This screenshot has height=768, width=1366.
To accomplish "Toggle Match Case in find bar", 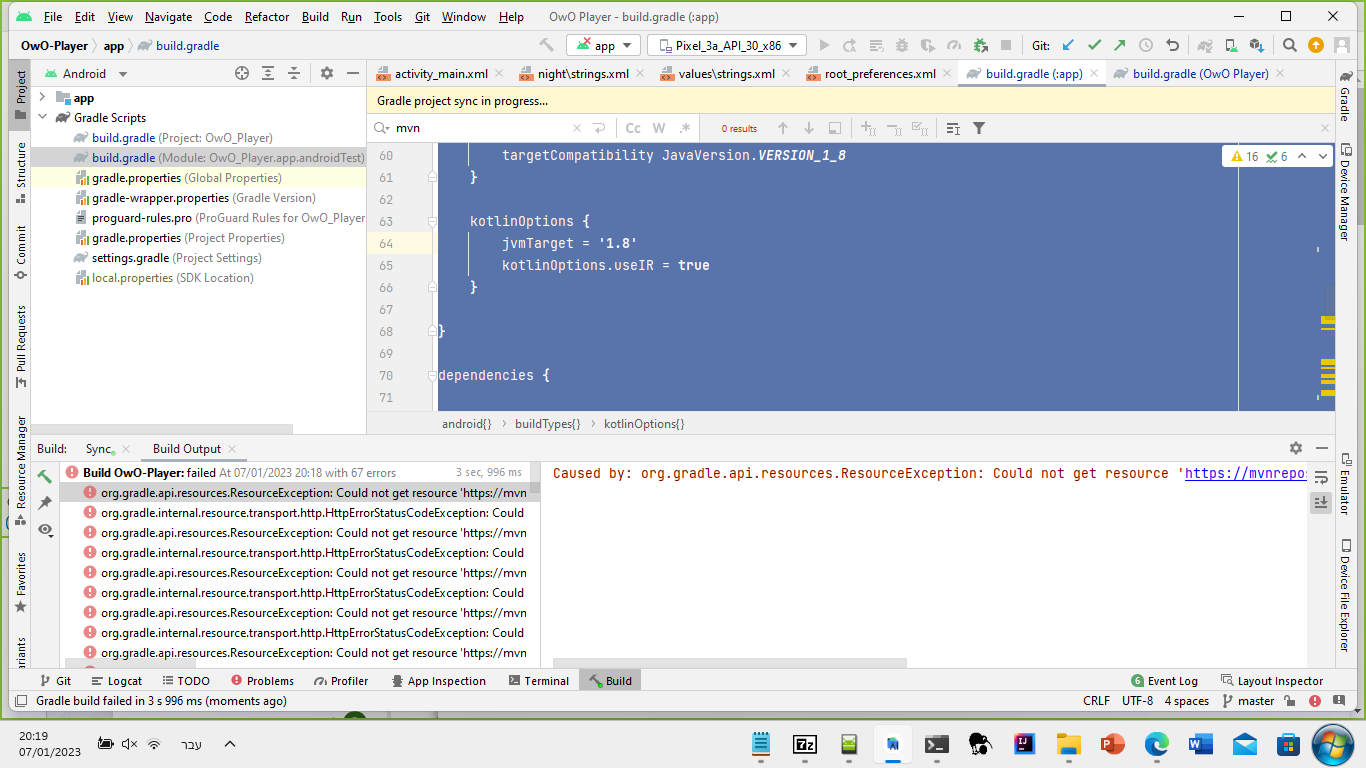I will [x=633, y=128].
